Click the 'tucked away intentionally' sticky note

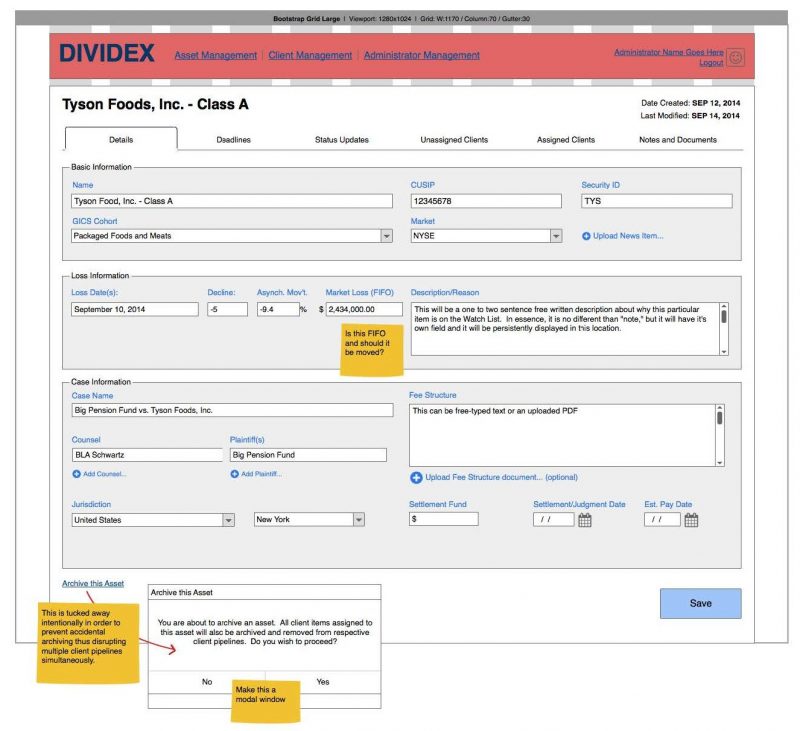coord(88,643)
